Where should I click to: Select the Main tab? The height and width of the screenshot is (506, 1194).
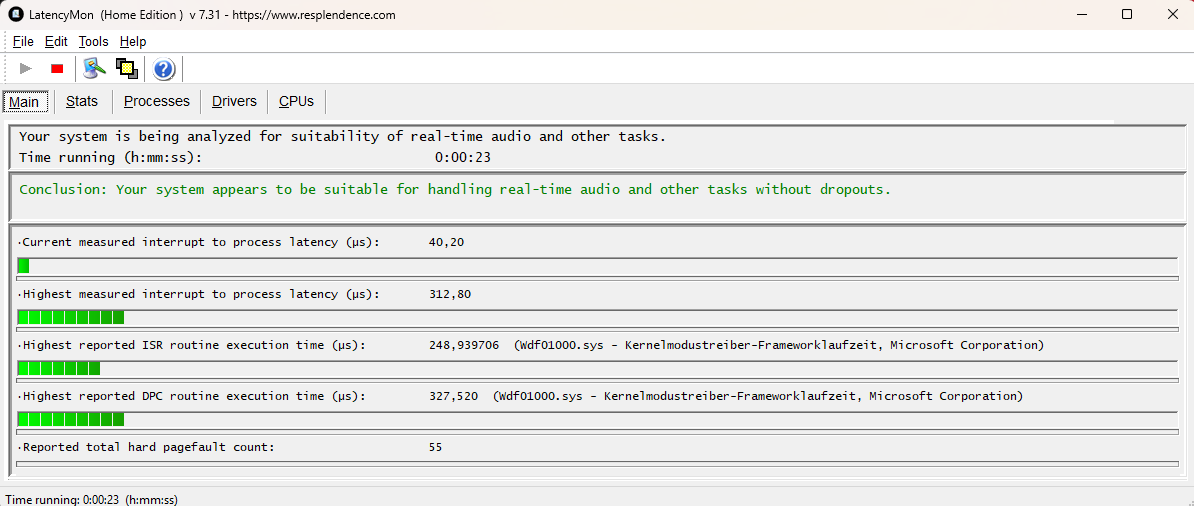point(25,101)
